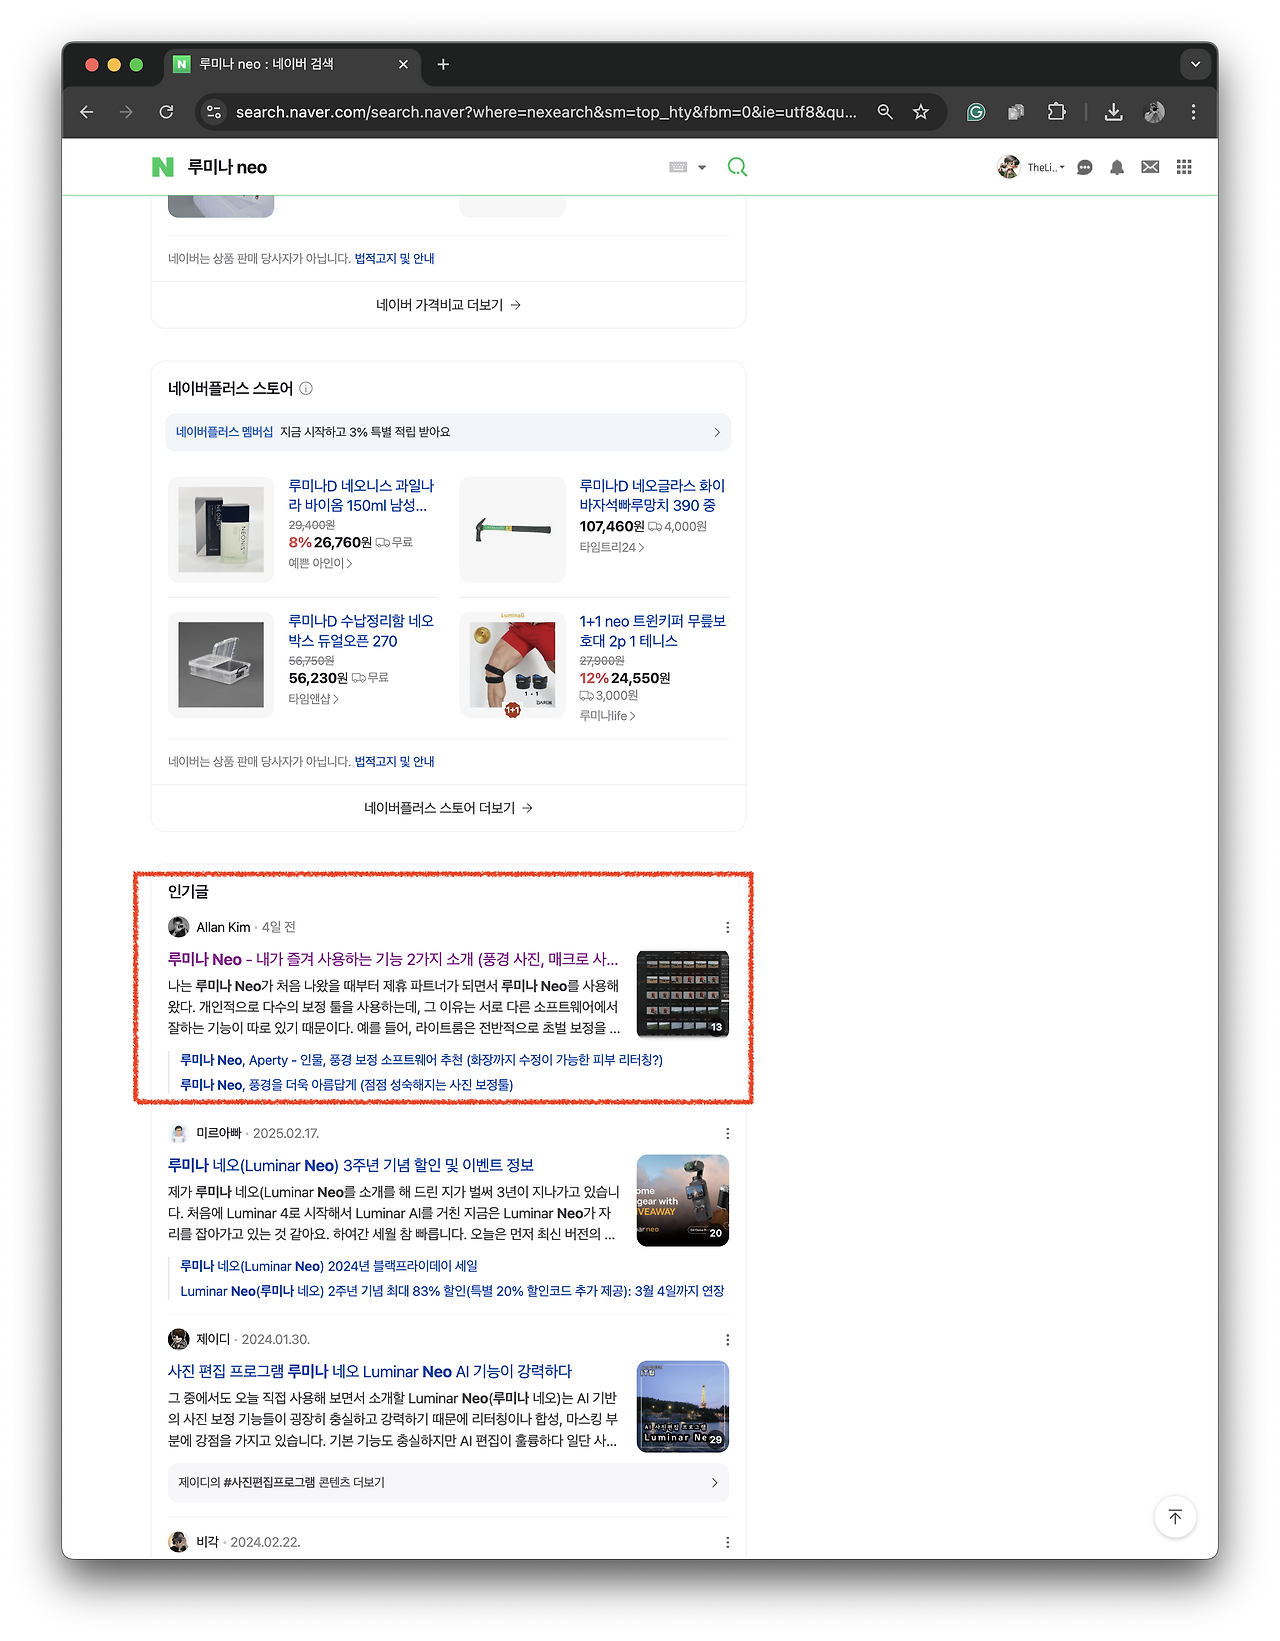Jump to top with the up-arrow button
The height and width of the screenshot is (1641, 1280).
pos(1175,1517)
